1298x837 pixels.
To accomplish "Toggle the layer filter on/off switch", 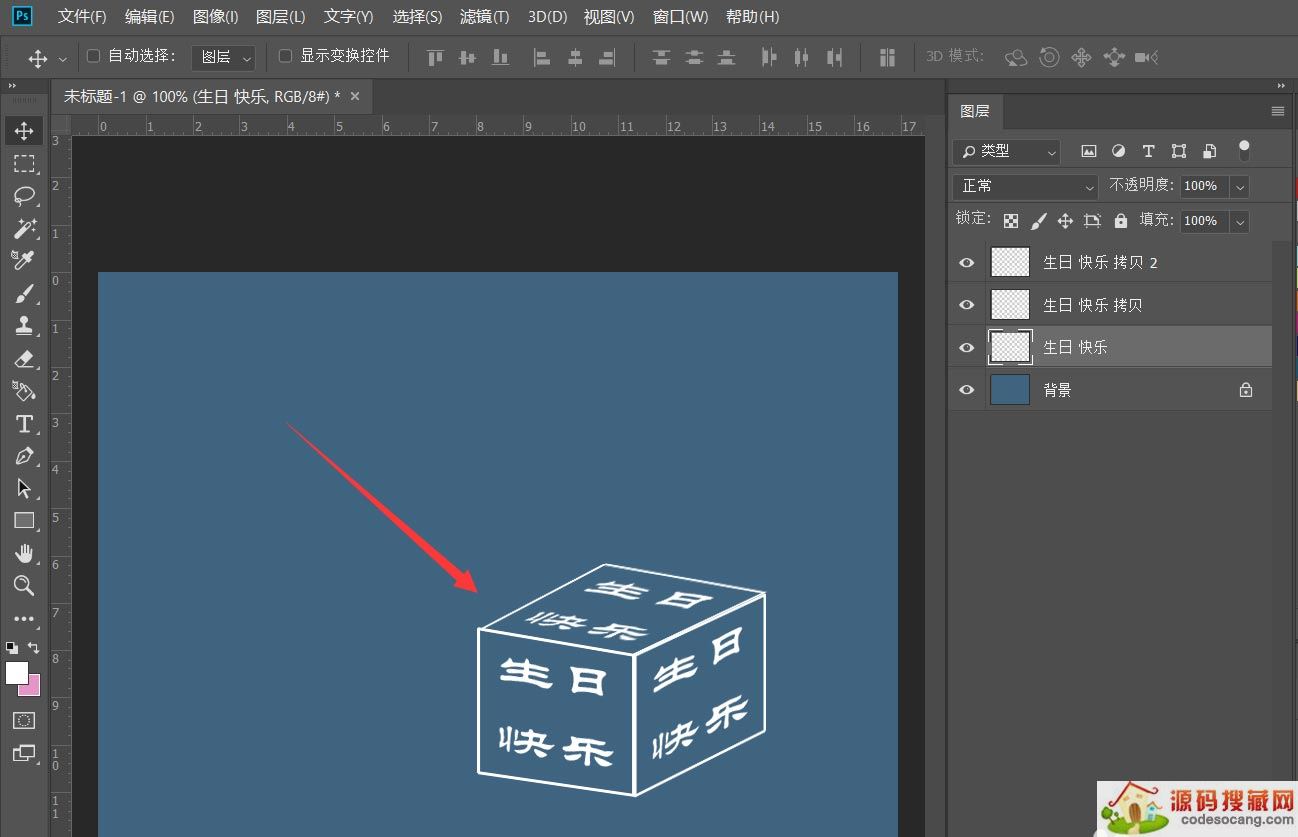I will pyautogui.click(x=1244, y=151).
